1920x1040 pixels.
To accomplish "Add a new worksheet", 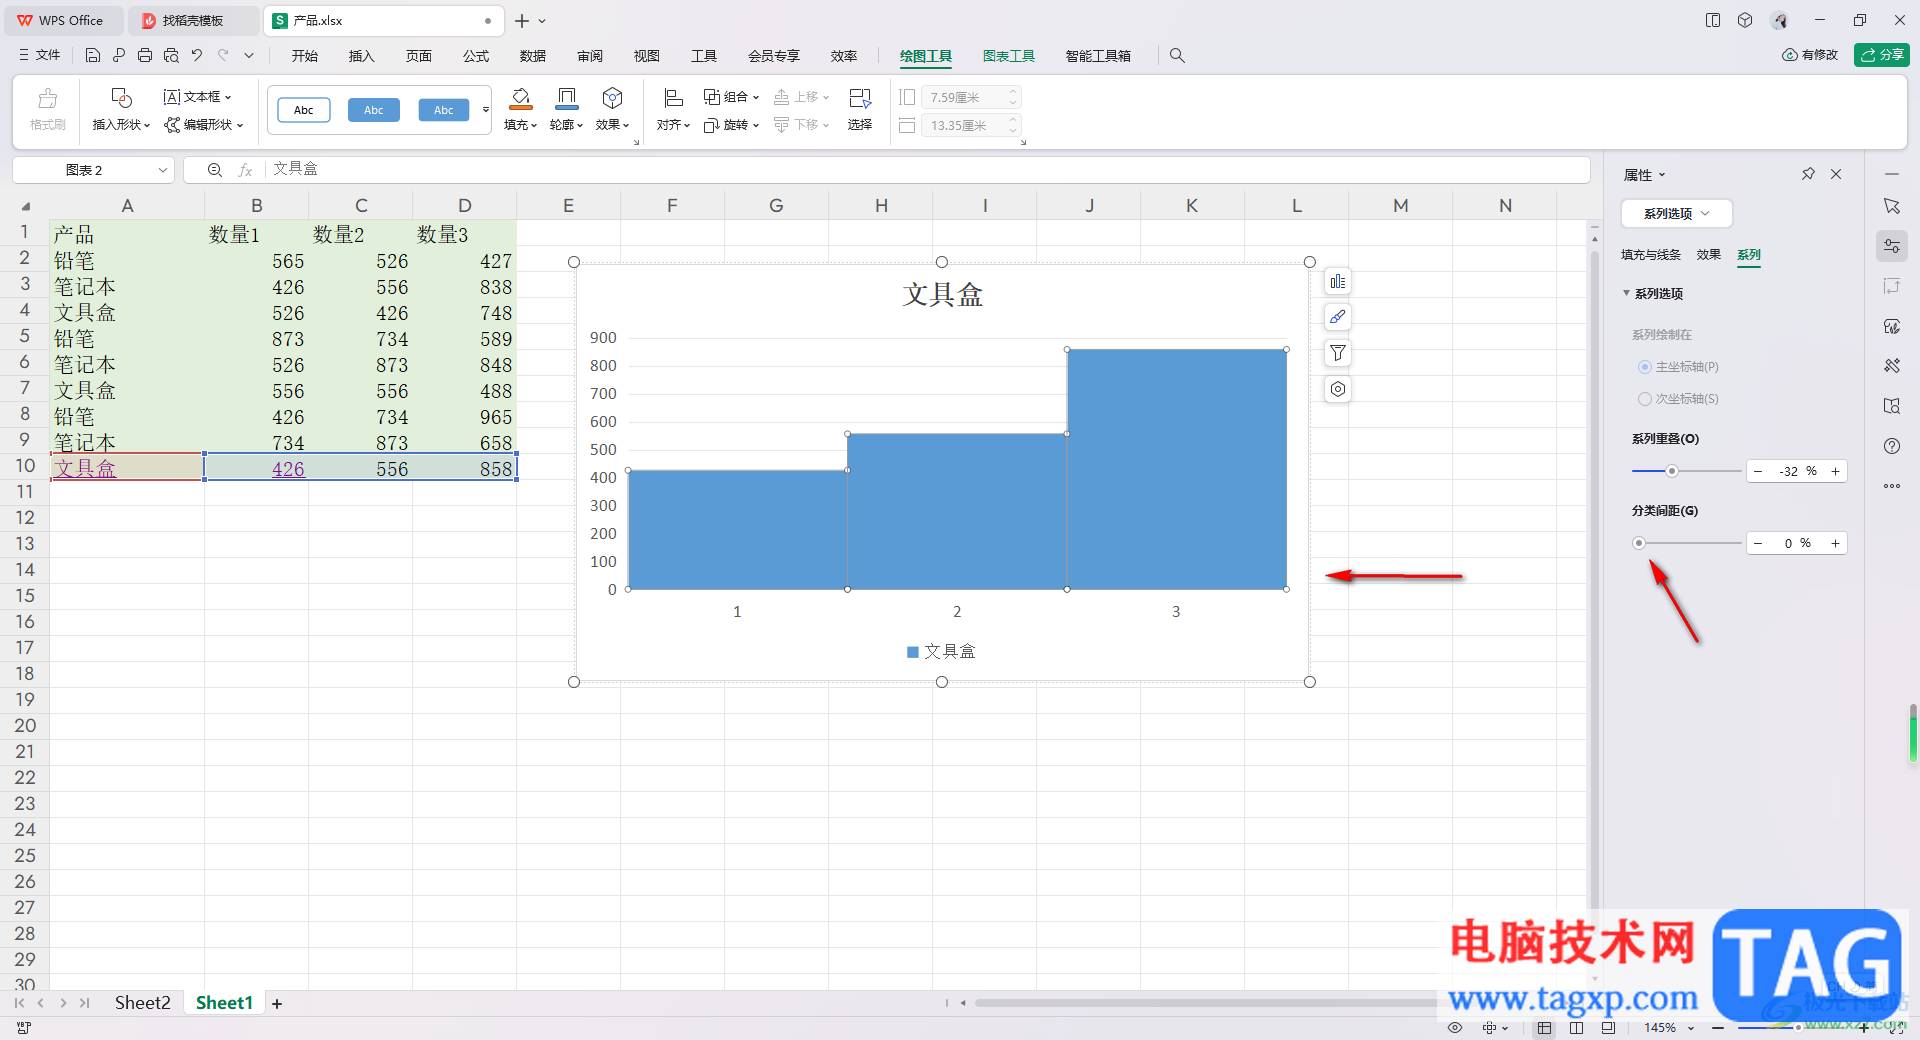I will 277,1004.
